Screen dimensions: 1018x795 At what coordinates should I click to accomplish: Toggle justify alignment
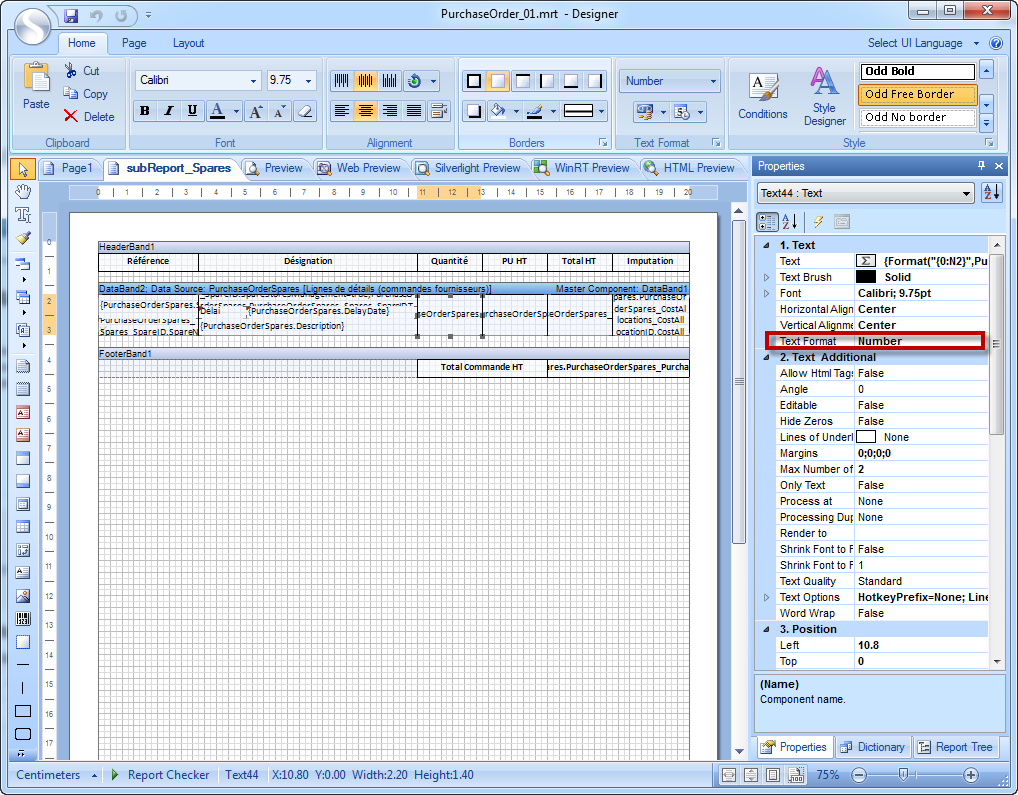point(414,112)
